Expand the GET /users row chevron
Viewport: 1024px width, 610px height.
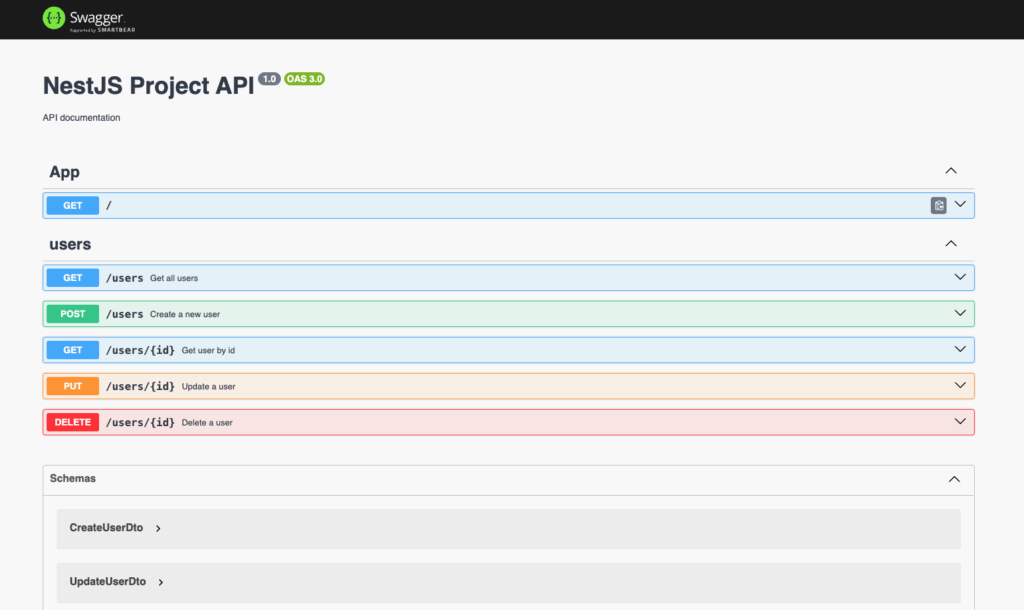click(x=960, y=277)
